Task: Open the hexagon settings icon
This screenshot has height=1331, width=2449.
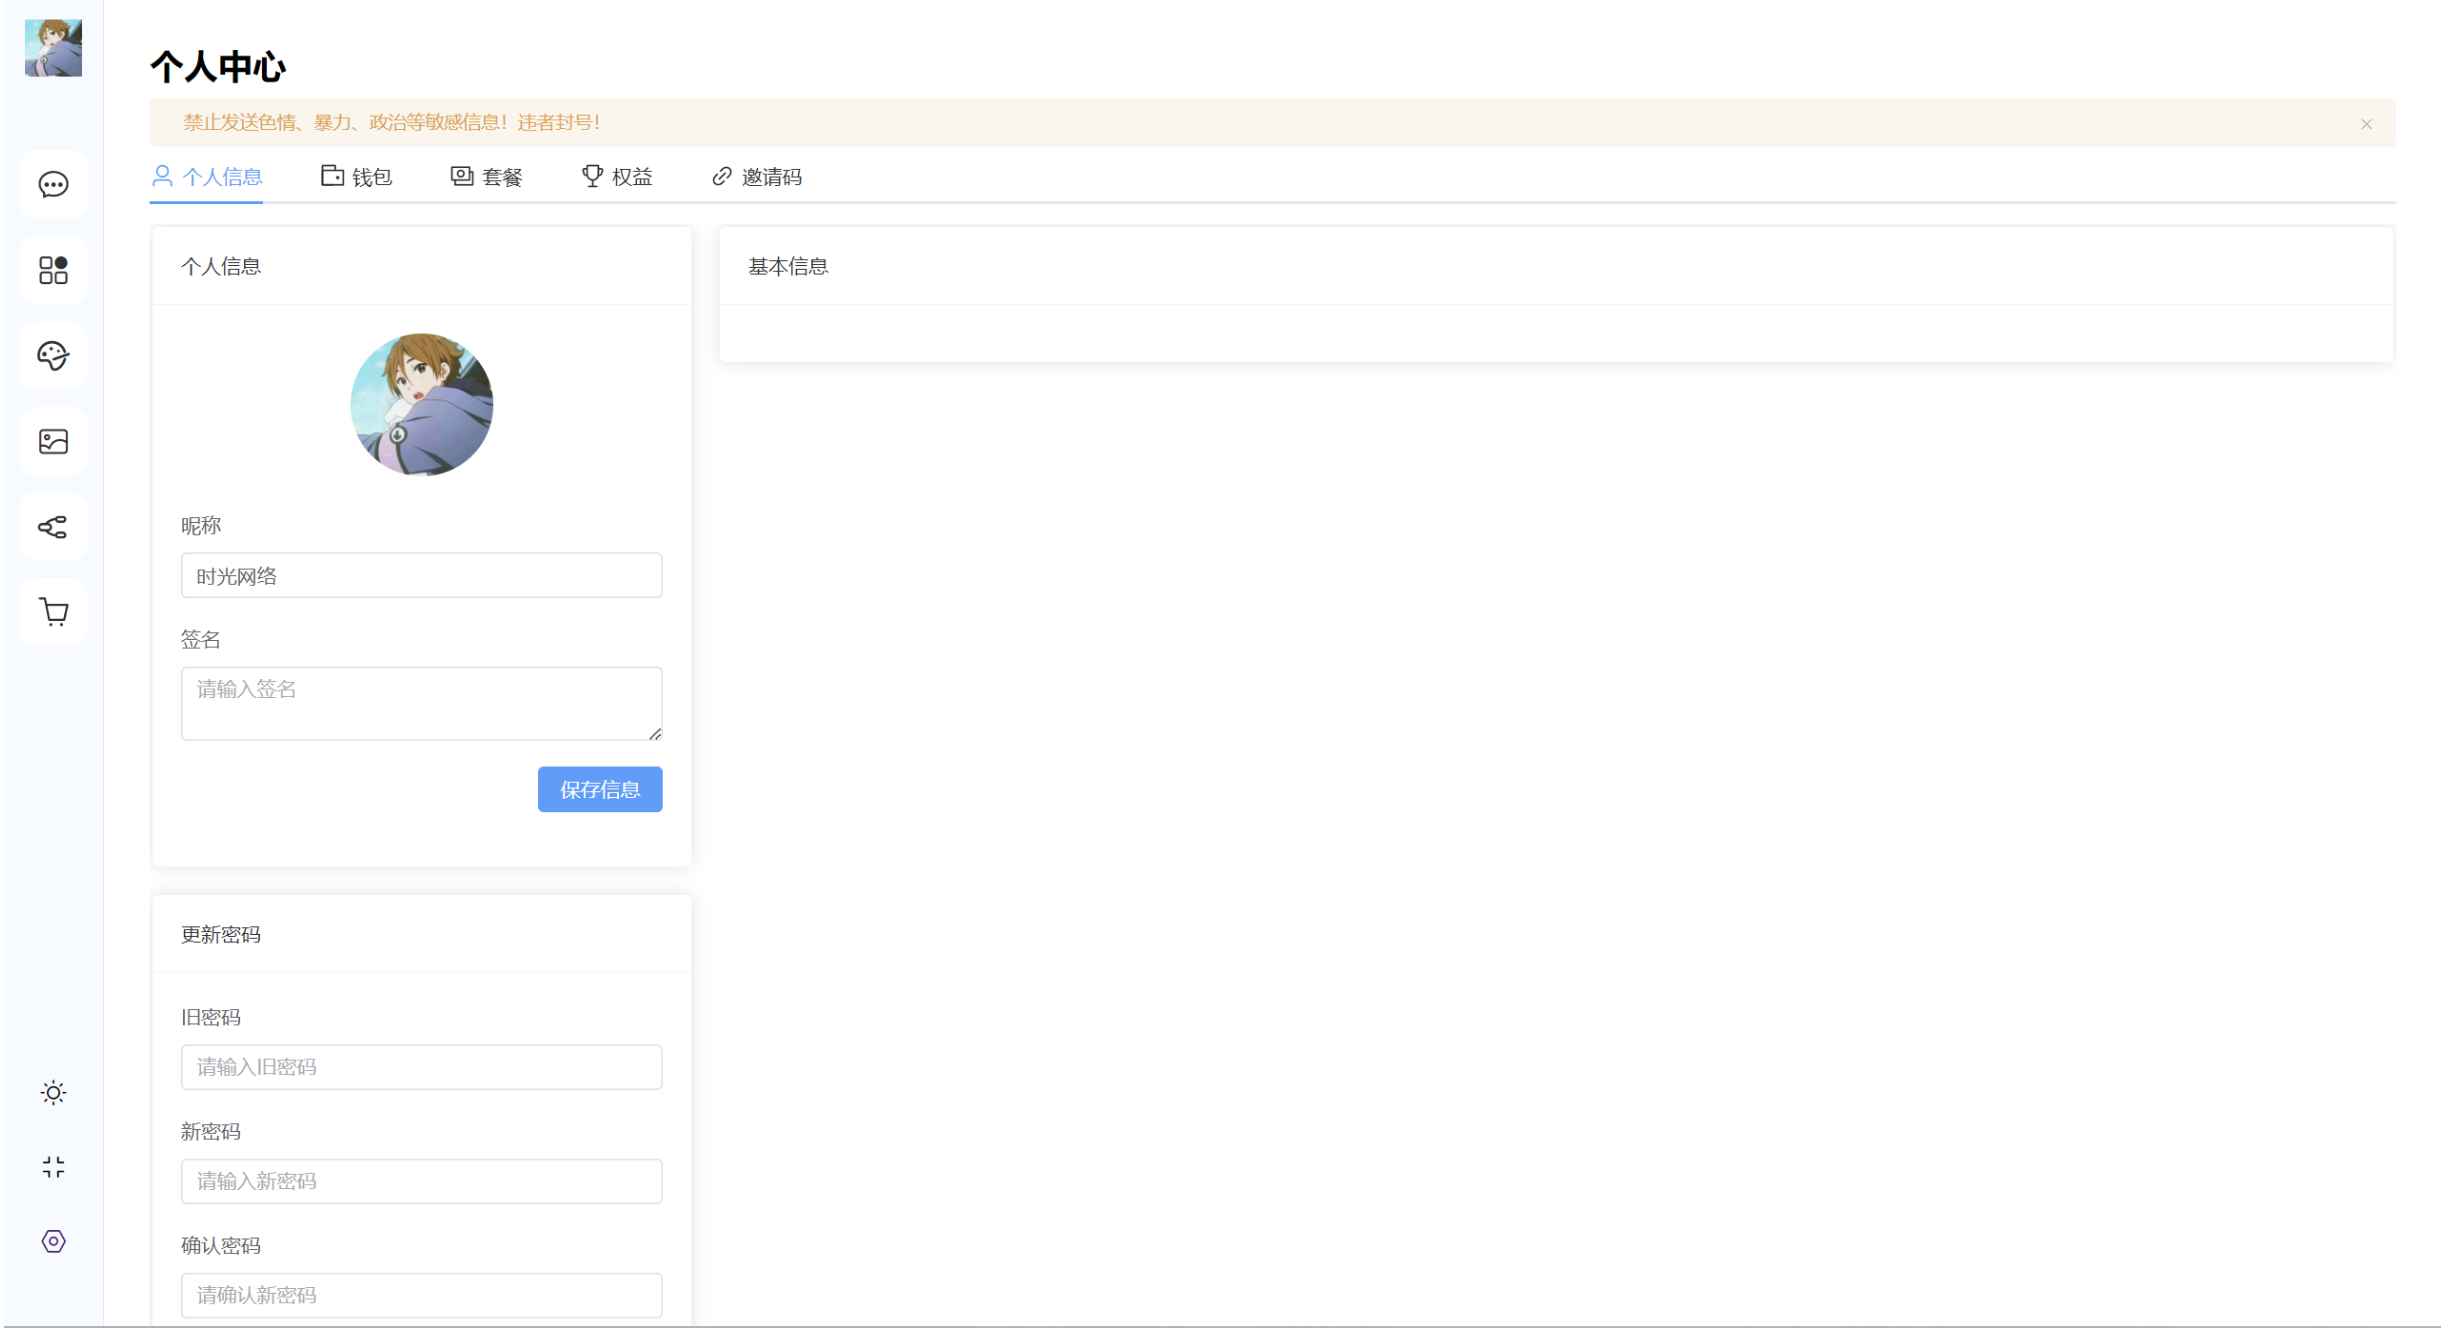Action: (53, 1242)
